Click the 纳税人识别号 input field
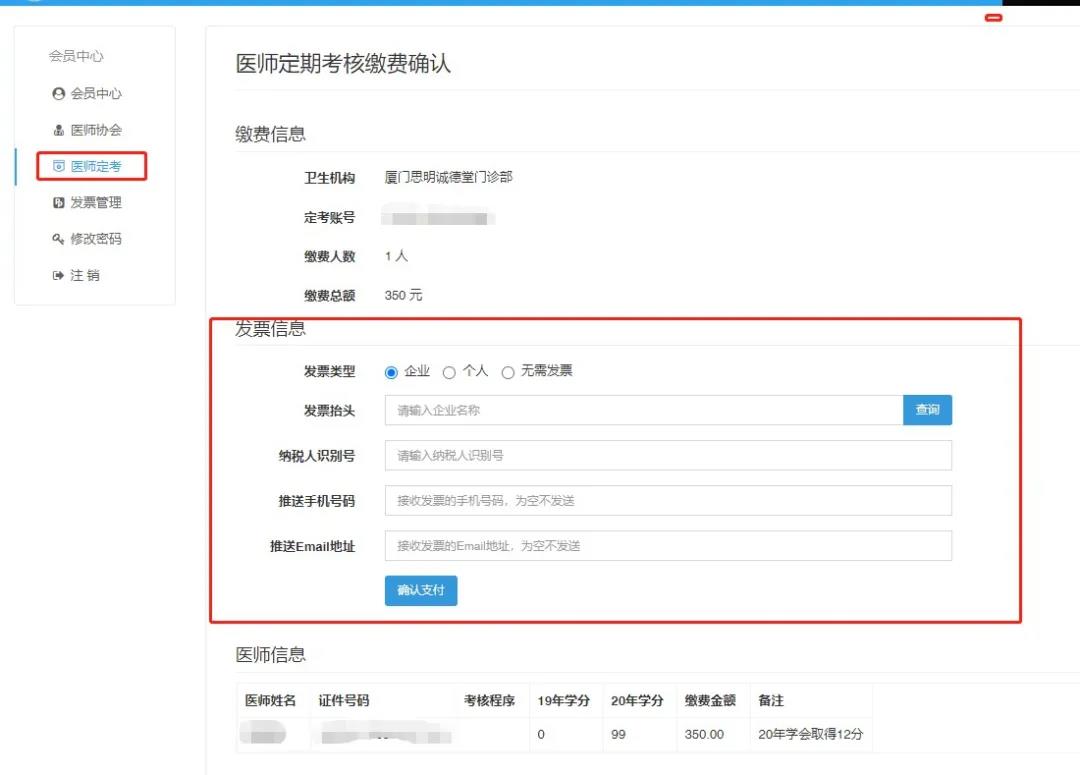 tap(667, 455)
